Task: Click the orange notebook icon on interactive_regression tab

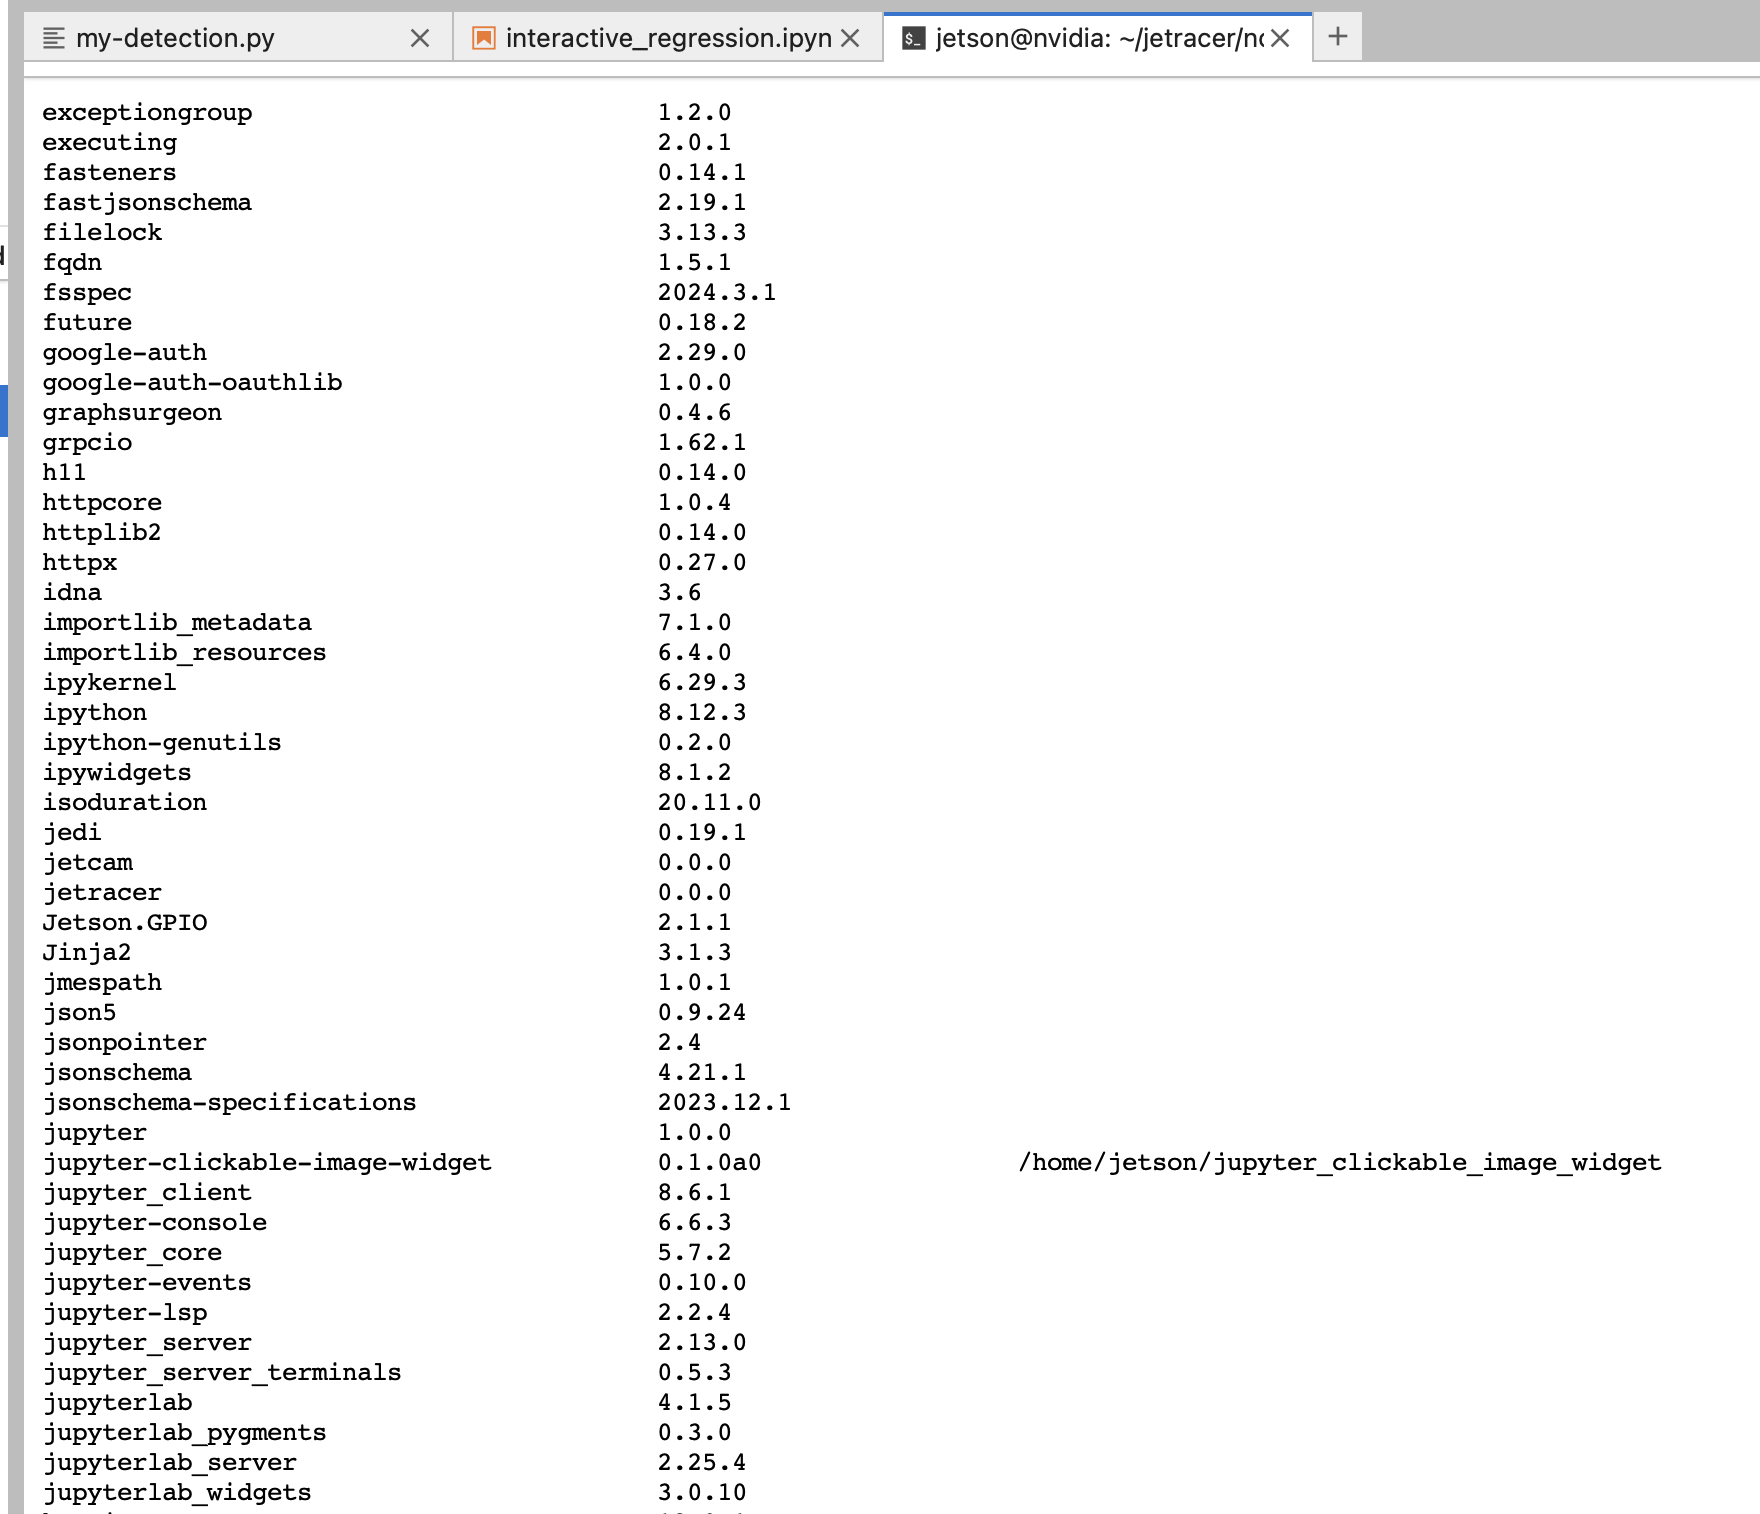Action: tap(483, 38)
